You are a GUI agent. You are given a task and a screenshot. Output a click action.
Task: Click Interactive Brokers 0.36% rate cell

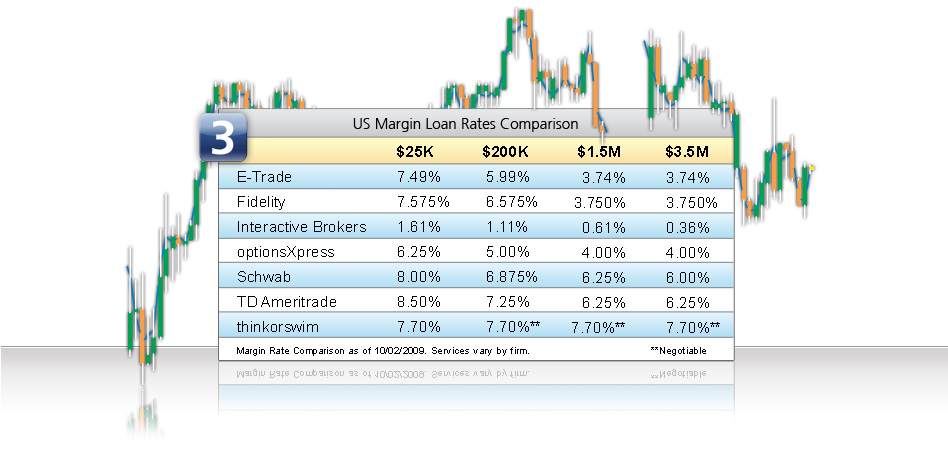687,228
